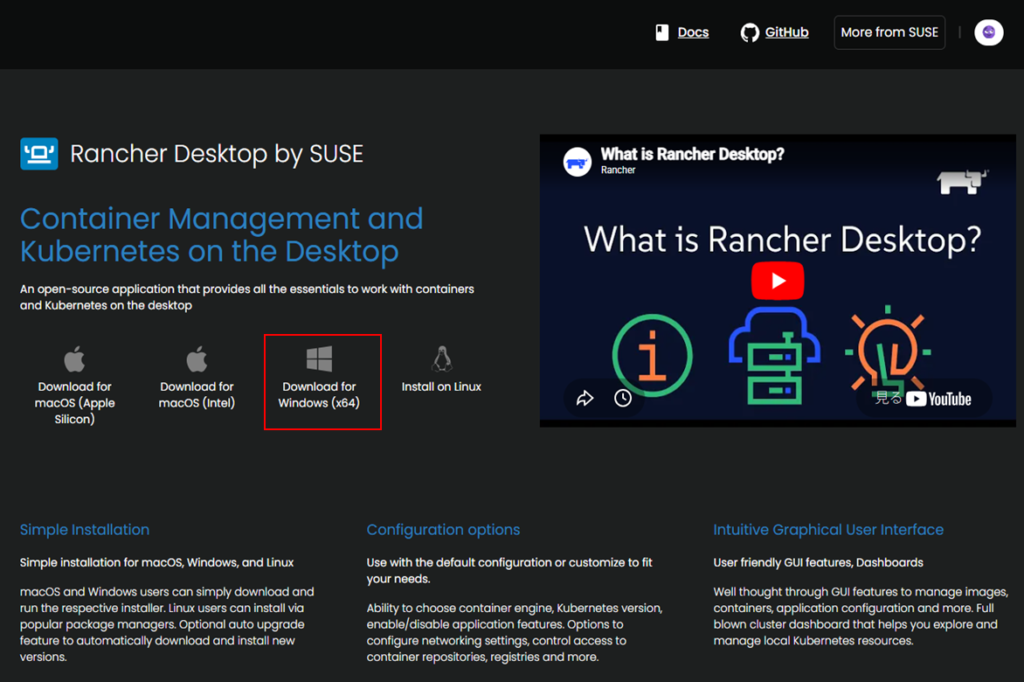This screenshot has width=1024, height=682.
Task: Open the GitHub link
Action: pyautogui.click(x=786, y=33)
